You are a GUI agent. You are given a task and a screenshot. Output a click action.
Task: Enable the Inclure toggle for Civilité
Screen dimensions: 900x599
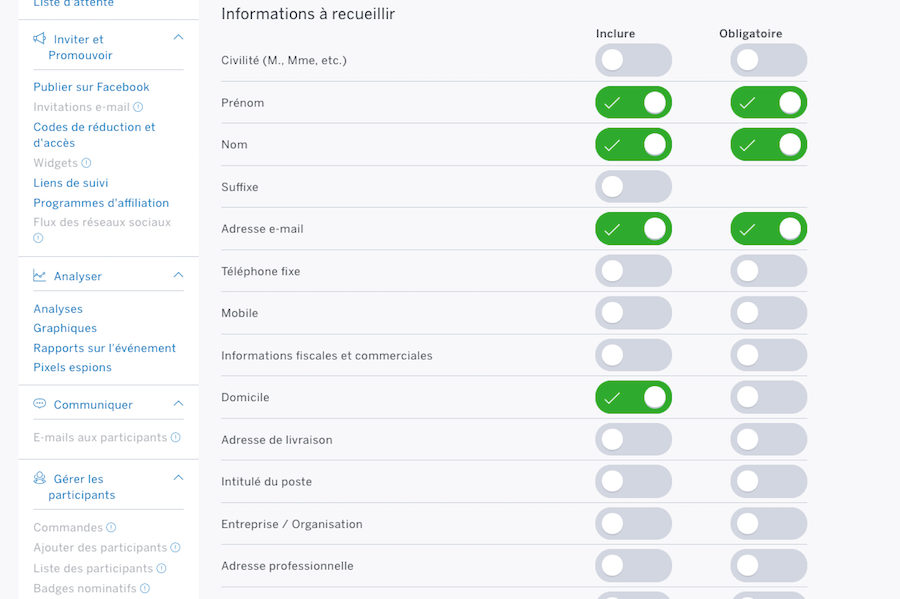(x=633, y=60)
